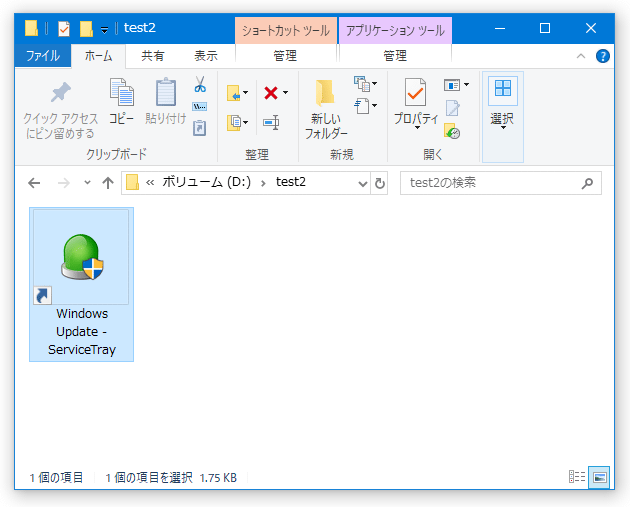Click folder icon at title bar left

coord(31,28)
